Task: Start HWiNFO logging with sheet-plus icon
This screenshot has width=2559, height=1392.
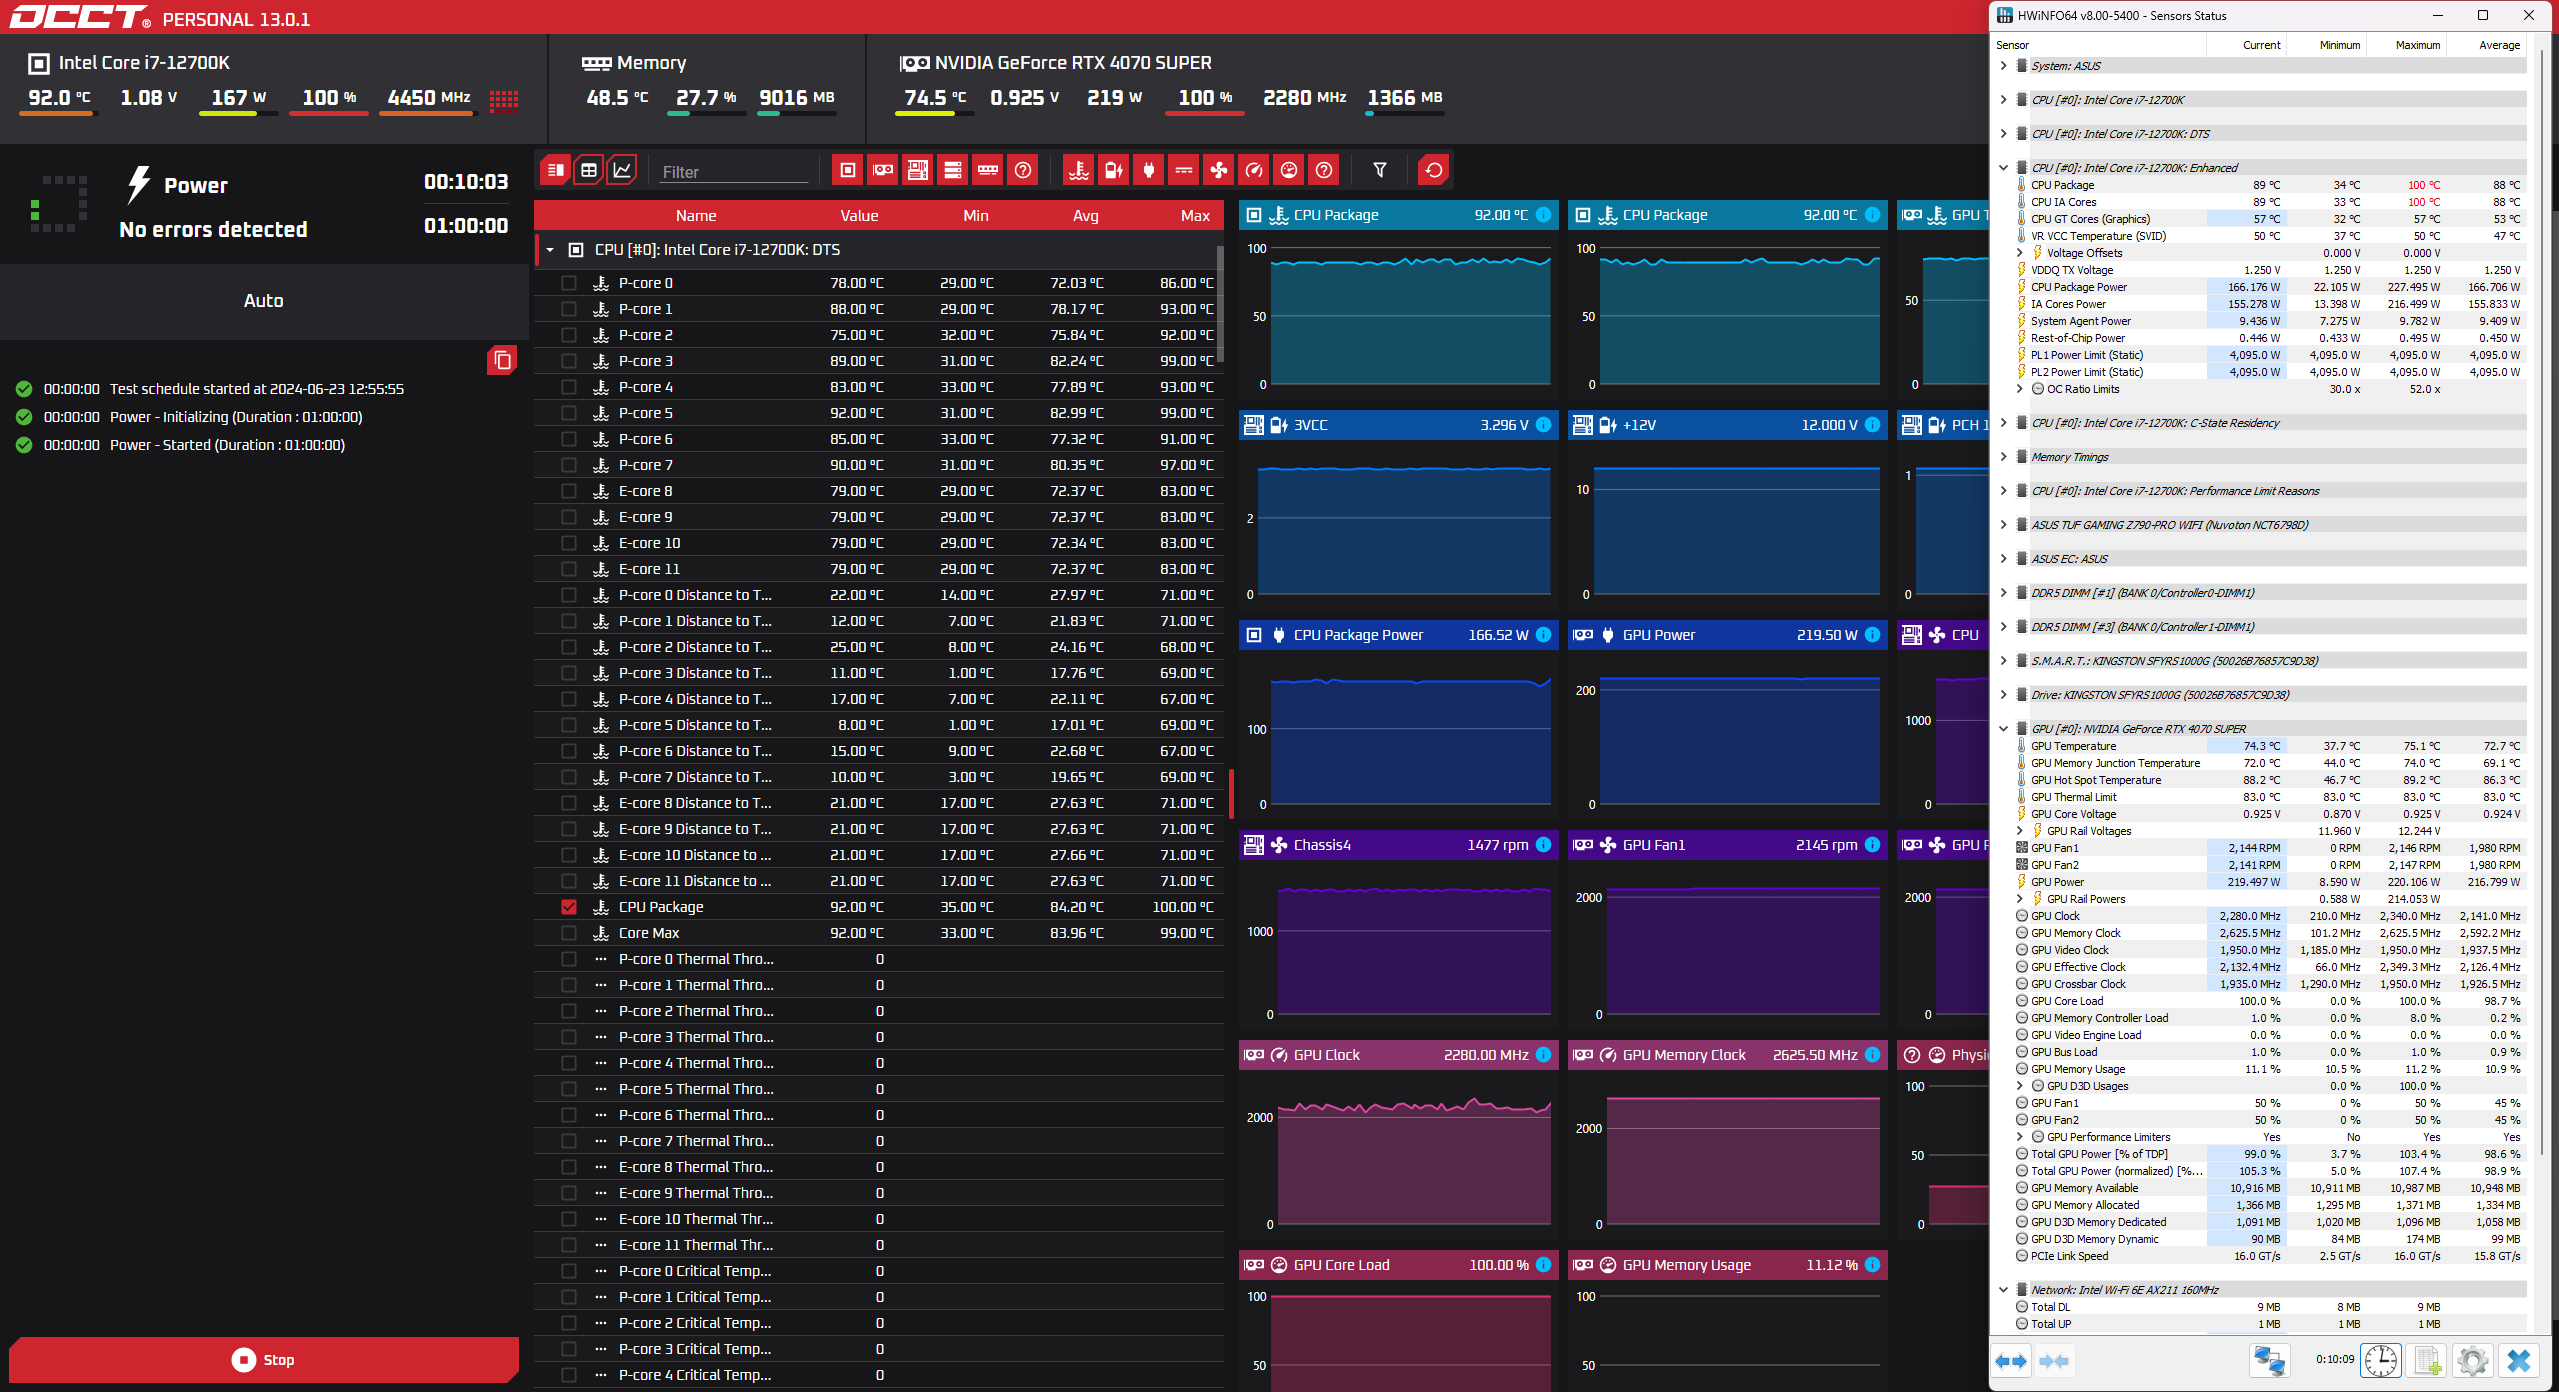Action: [2427, 1361]
